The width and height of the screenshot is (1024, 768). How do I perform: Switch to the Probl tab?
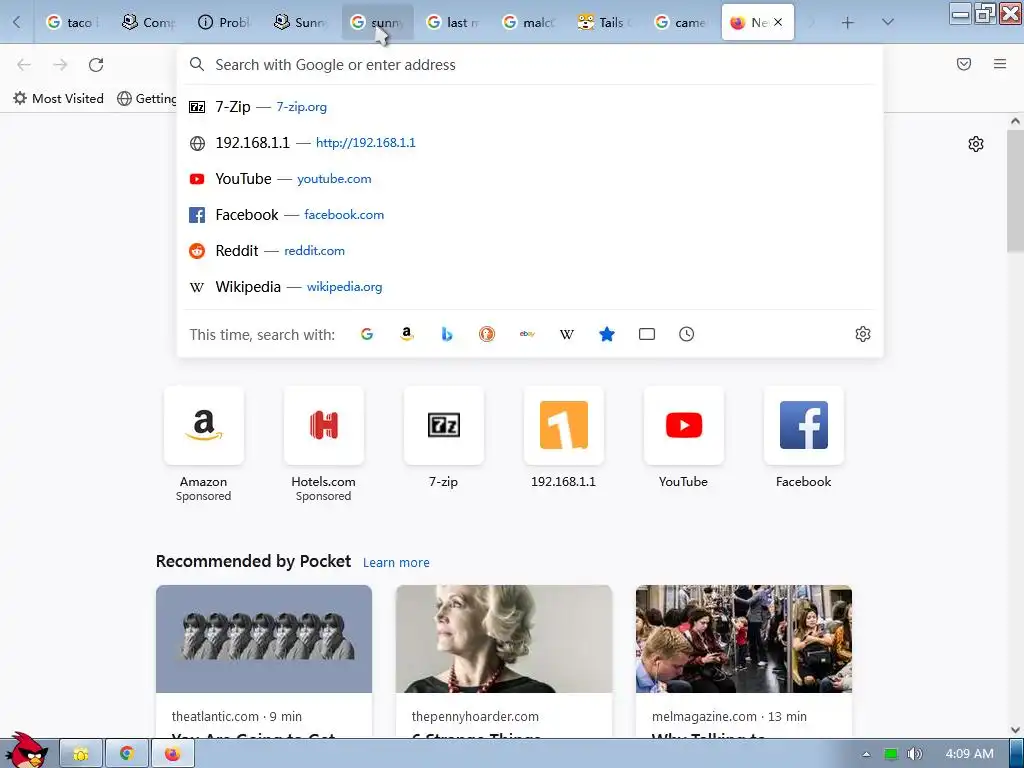(224, 22)
